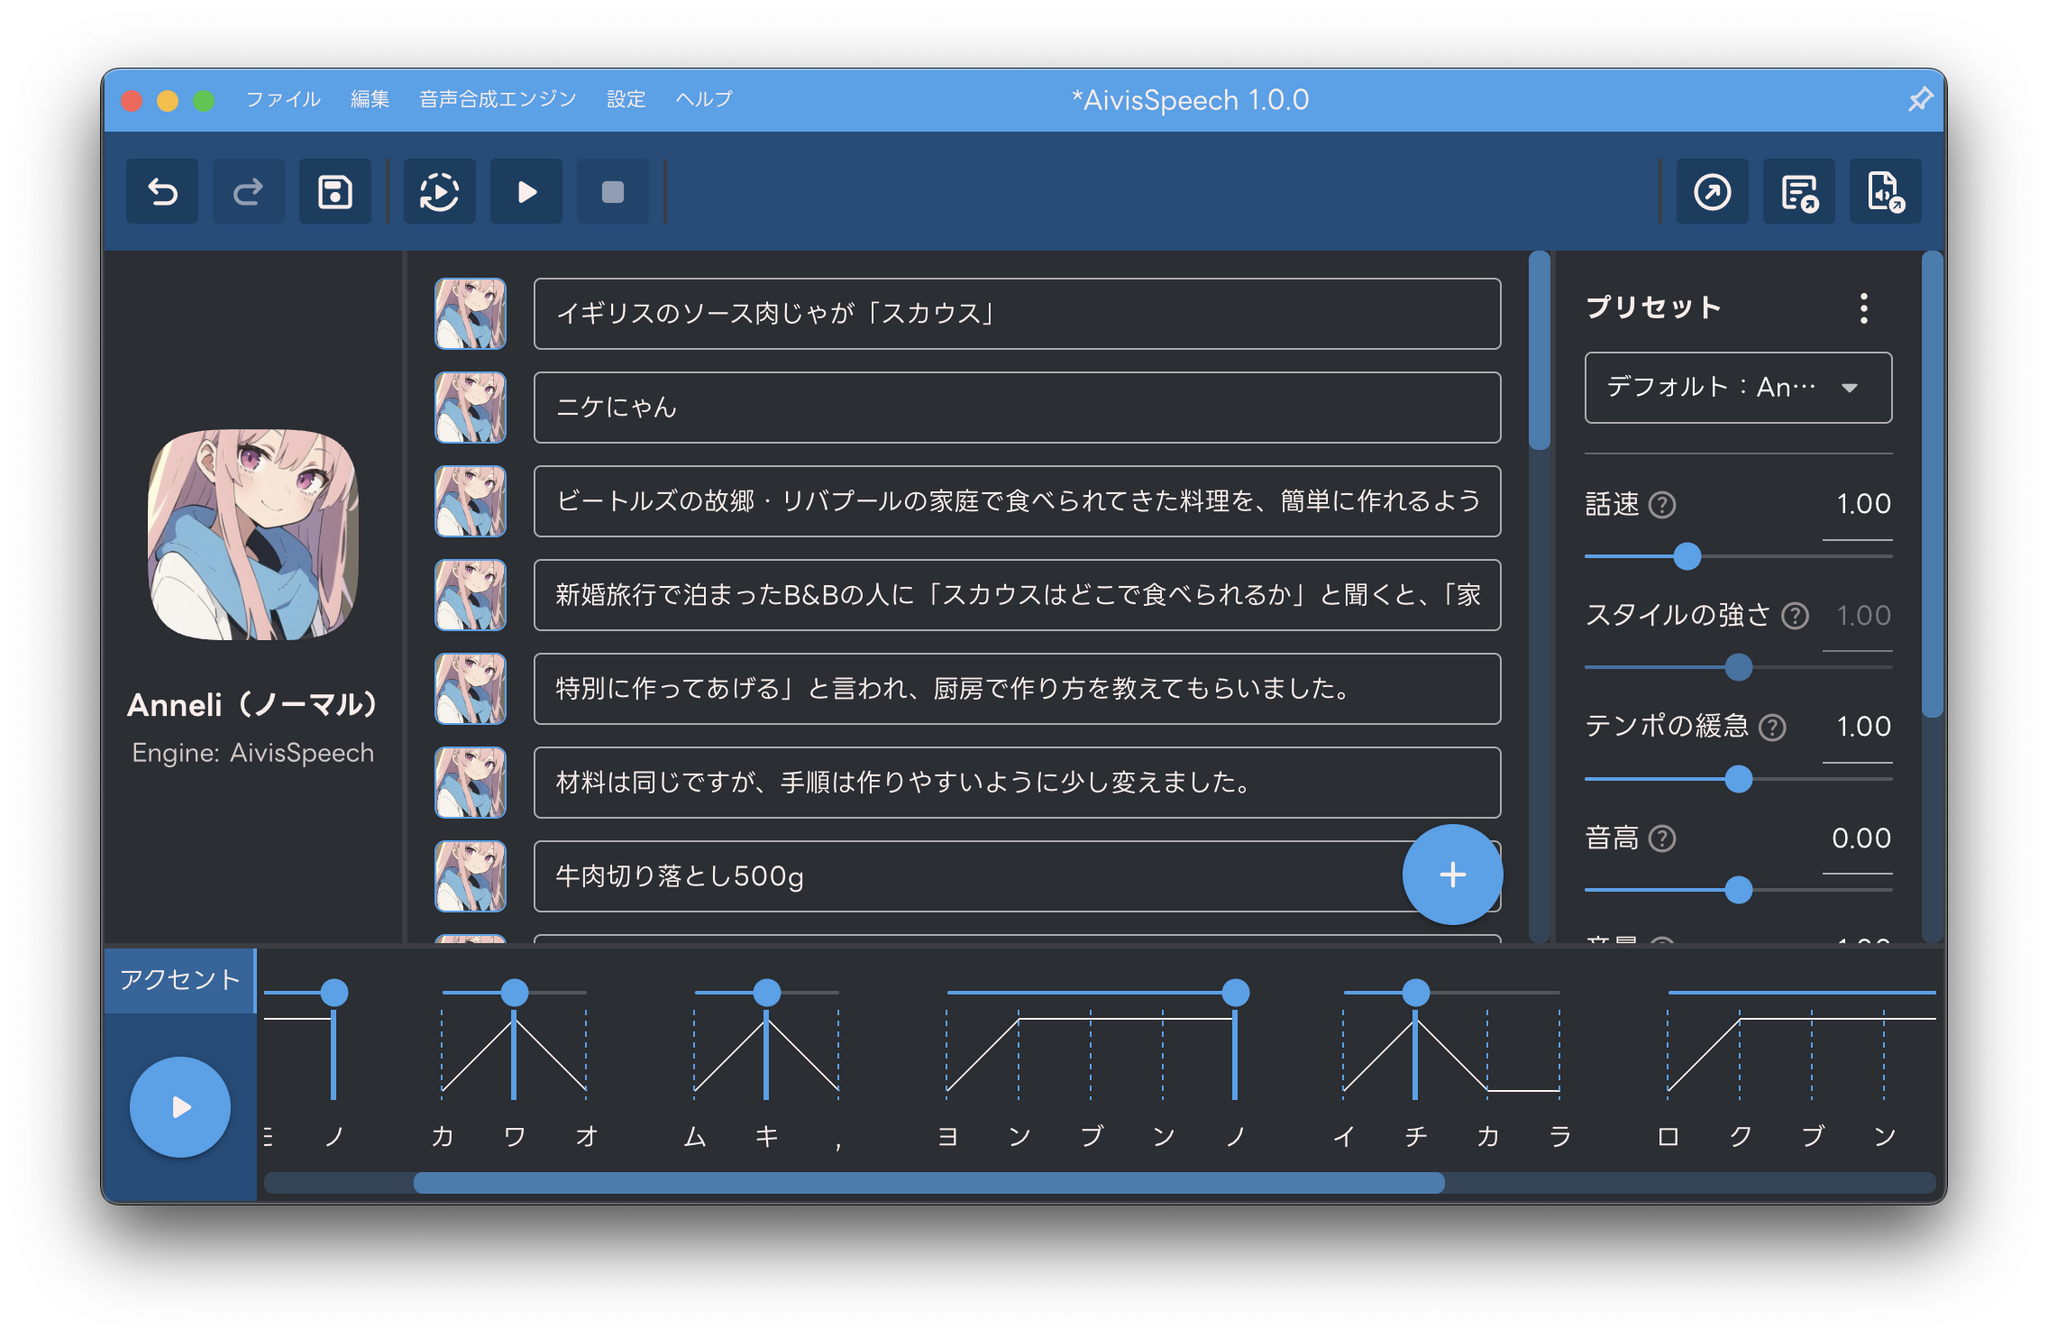Open help tooltip icon next to 話速

tap(1662, 505)
